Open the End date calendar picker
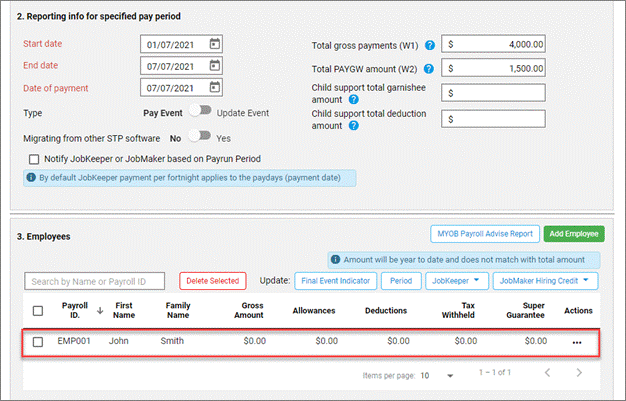Screen dimensions: 626x401 (x=215, y=65)
